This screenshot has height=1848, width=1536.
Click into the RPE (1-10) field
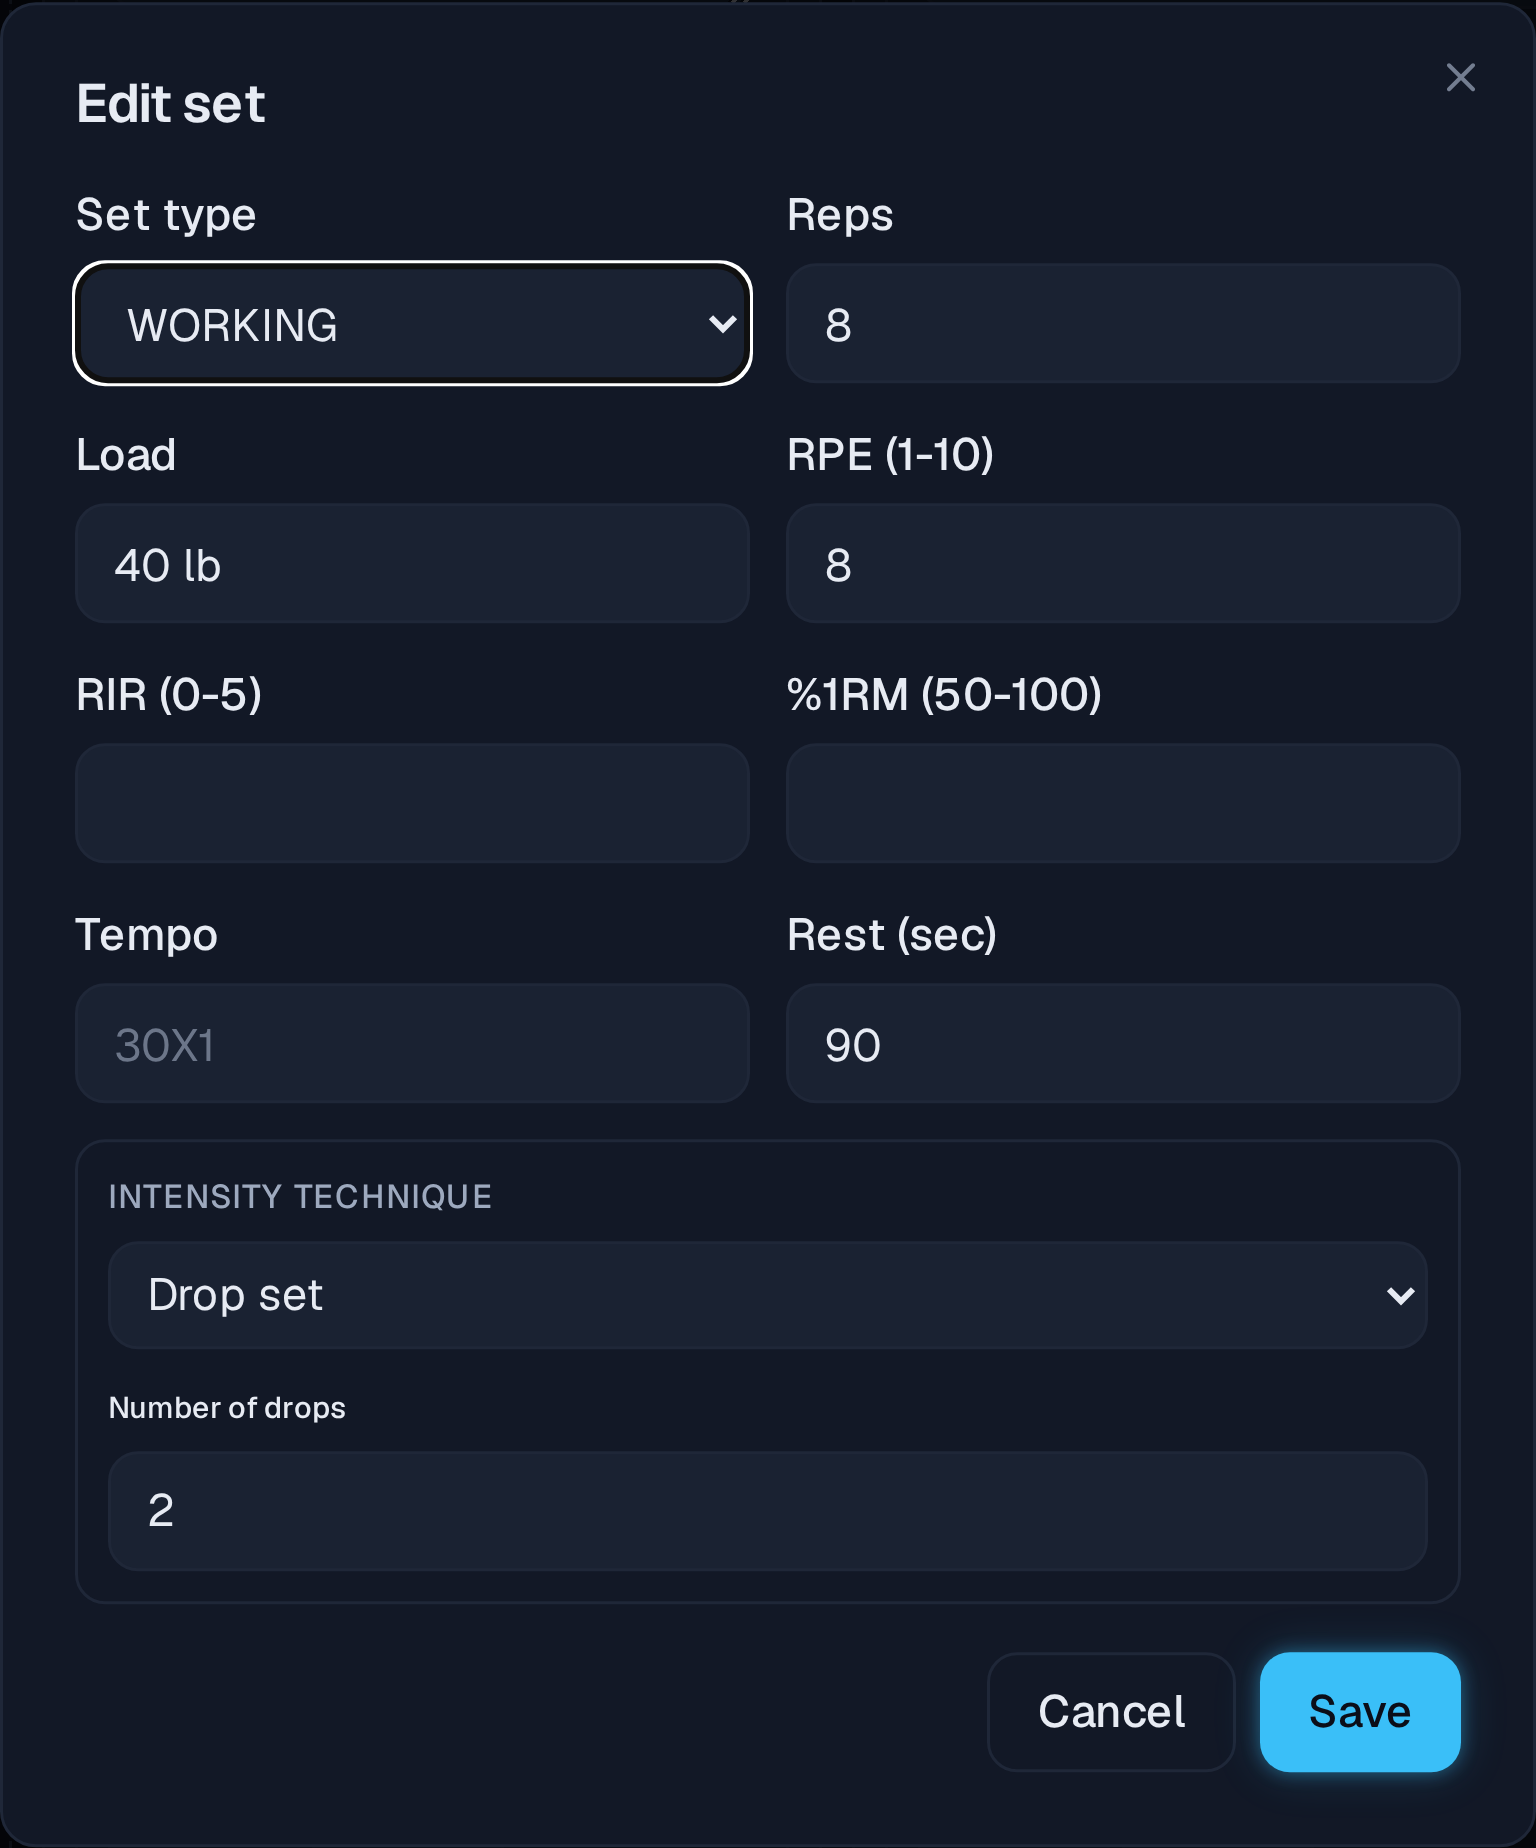pyautogui.click(x=1123, y=564)
